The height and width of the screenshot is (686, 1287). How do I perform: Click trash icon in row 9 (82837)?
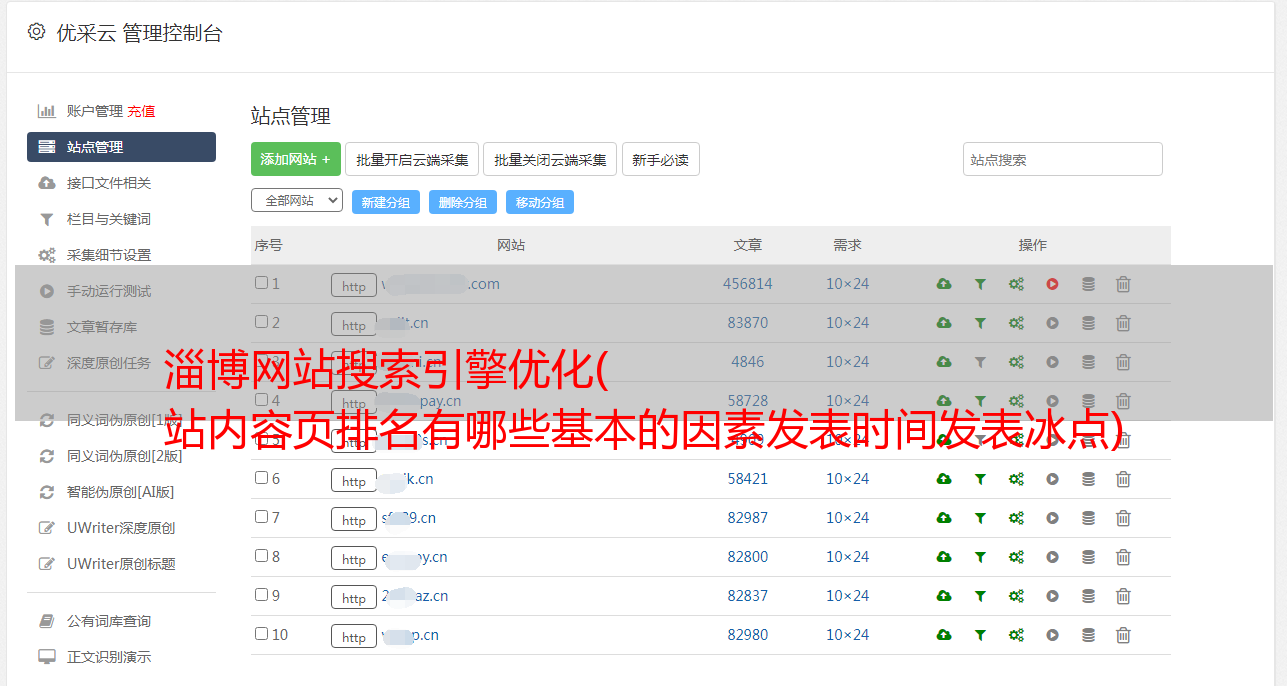1123,596
